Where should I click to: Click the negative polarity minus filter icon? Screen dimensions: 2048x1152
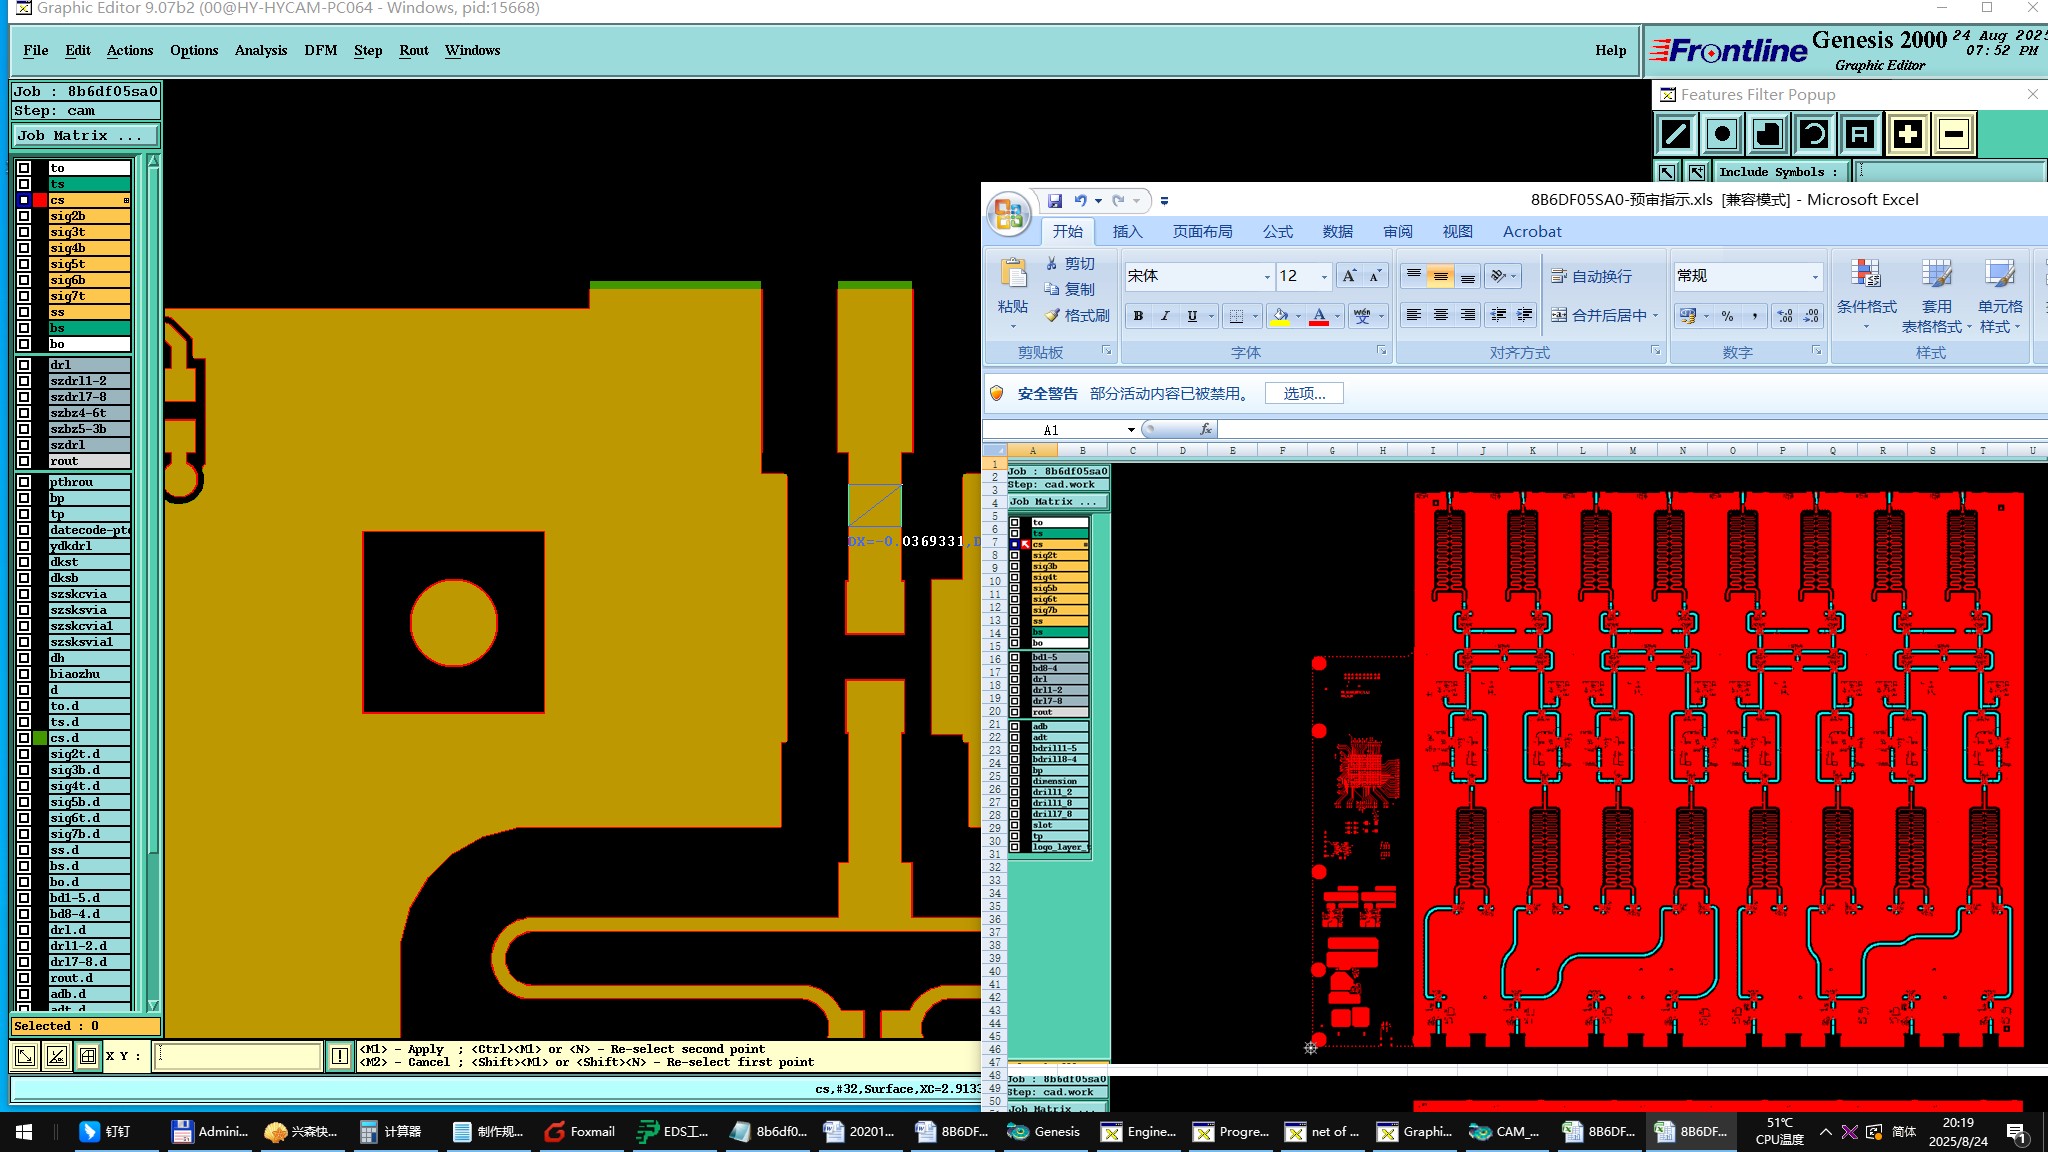(x=1954, y=134)
